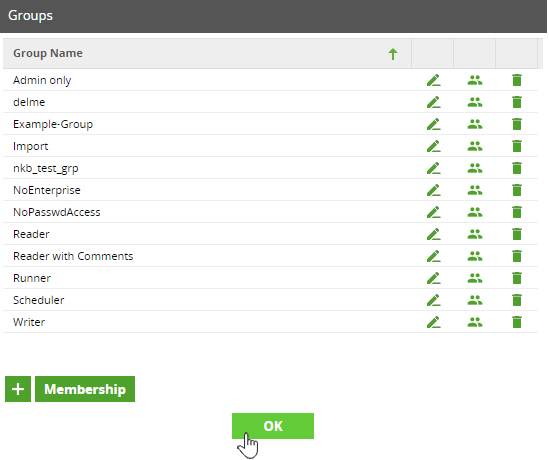Toggle sort order with green arrow
Viewport: 549px width, 460px height.
[393, 54]
